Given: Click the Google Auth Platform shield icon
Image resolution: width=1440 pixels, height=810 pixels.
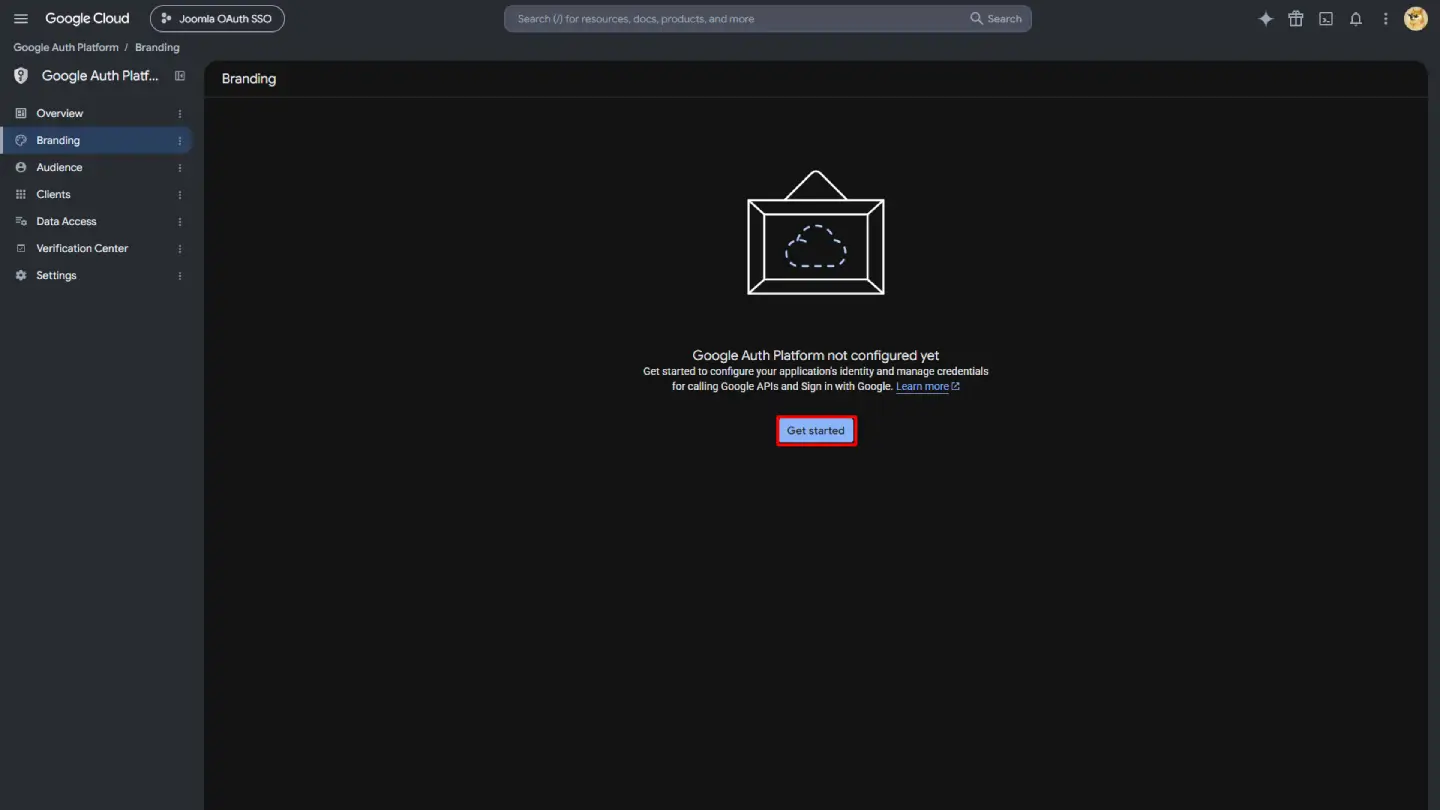Looking at the screenshot, I should click(21, 76).
